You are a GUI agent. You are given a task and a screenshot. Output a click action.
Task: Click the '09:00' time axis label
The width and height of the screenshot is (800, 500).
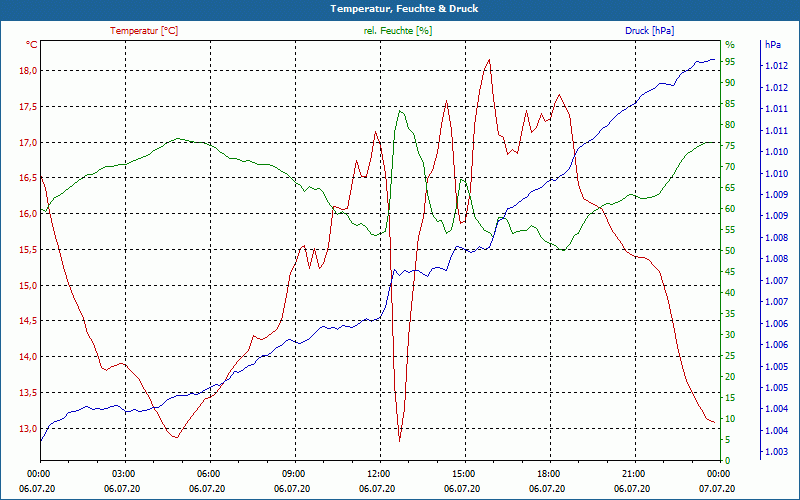(293, 473)
